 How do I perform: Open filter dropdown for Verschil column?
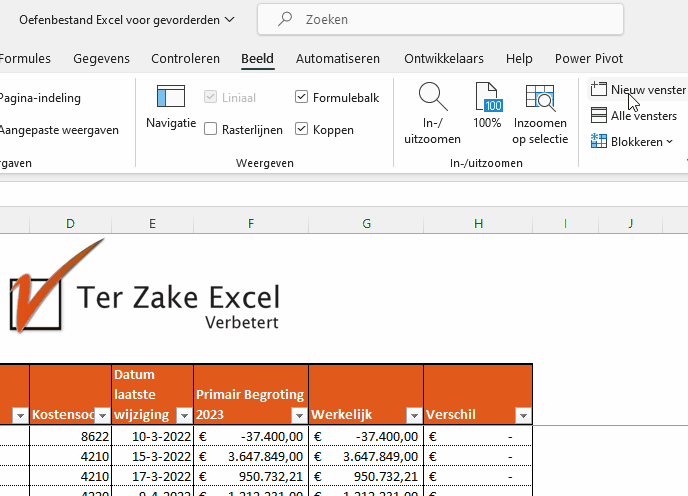(522, 415)
